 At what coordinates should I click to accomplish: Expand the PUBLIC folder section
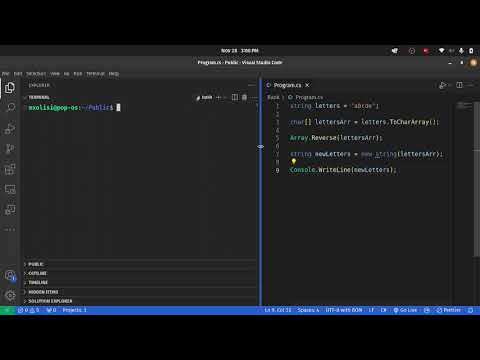(140, 264)
